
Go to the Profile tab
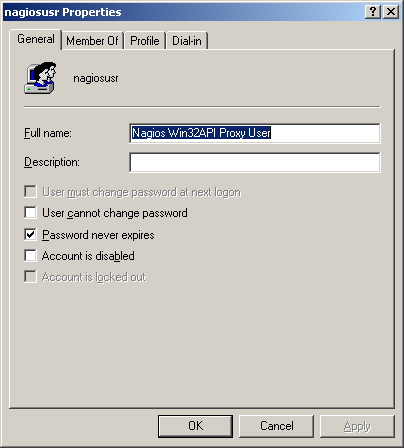pyautogui.click(x=145, y=41)
